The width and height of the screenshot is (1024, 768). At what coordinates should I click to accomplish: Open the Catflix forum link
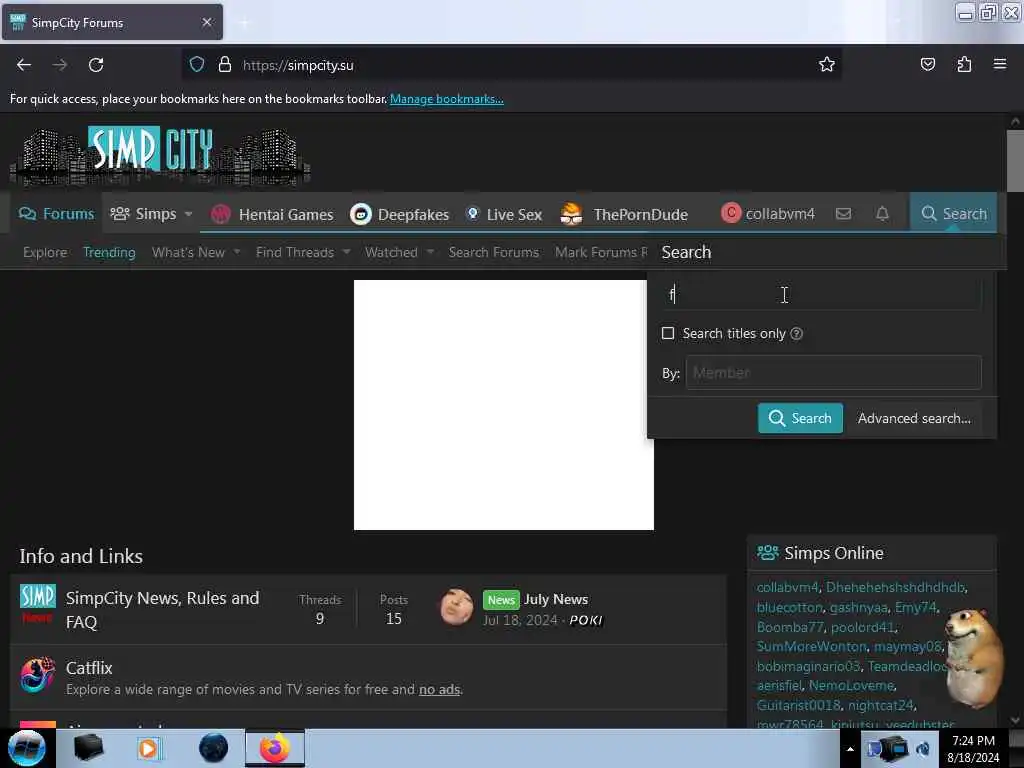tap(89, 667)
